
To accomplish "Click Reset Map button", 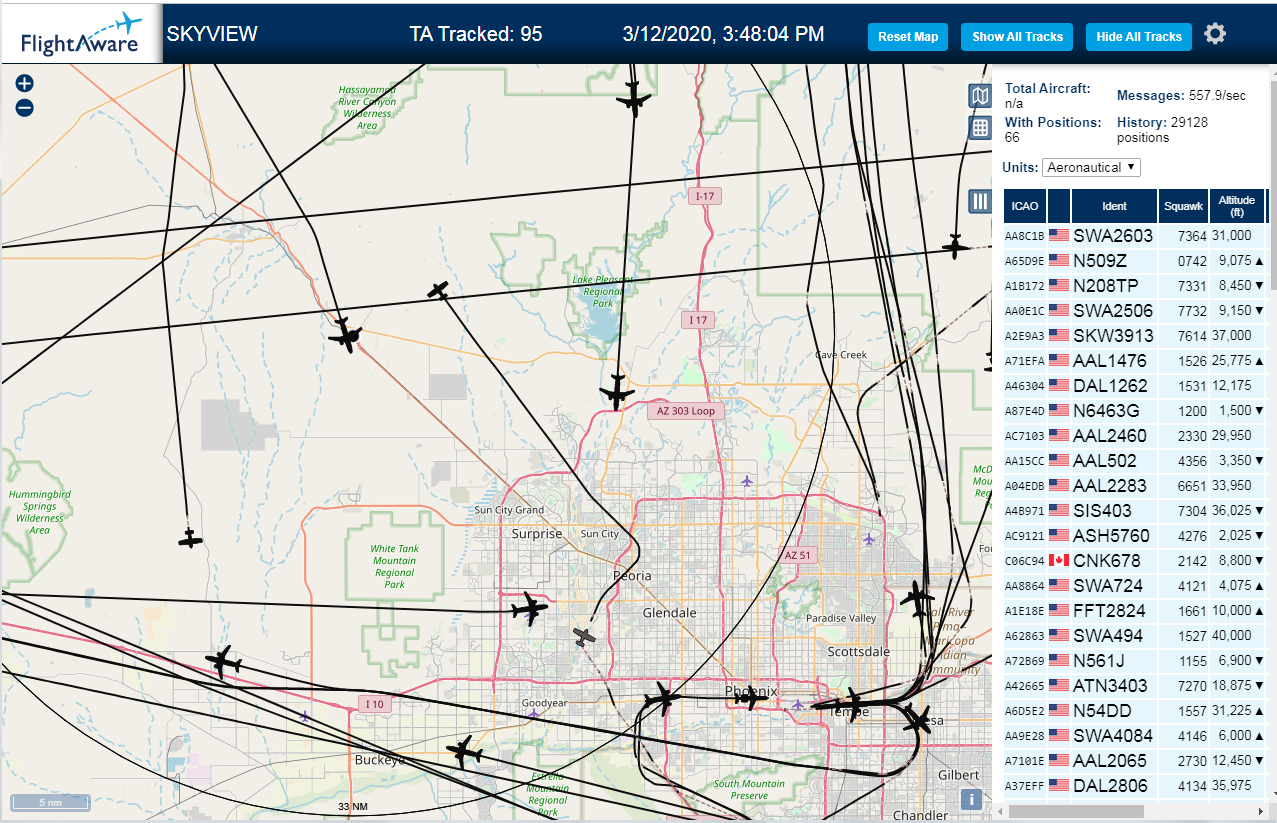I will click(908, 37).
